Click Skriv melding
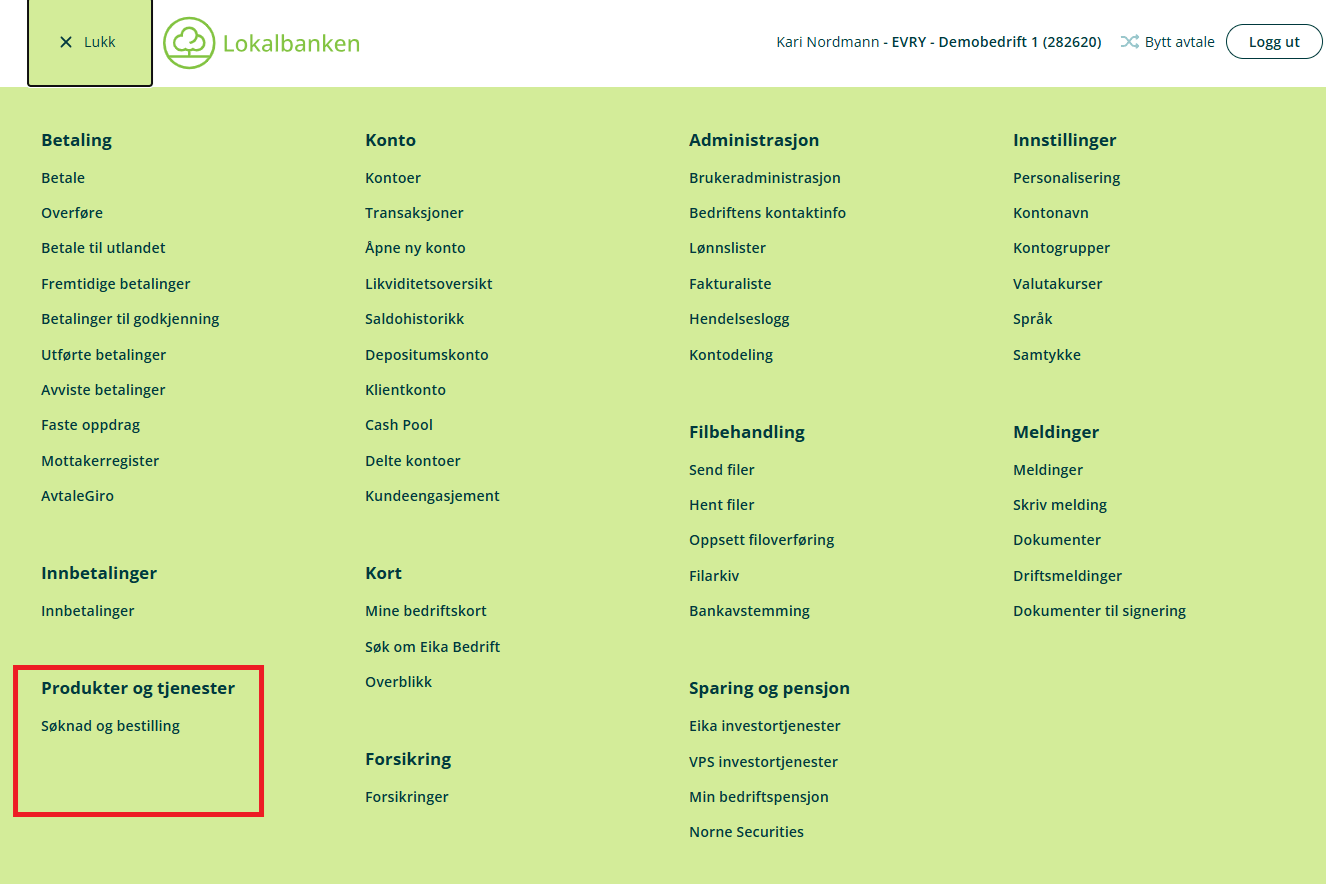This screenshot has height=884, width=1326. click(1059, 505)
